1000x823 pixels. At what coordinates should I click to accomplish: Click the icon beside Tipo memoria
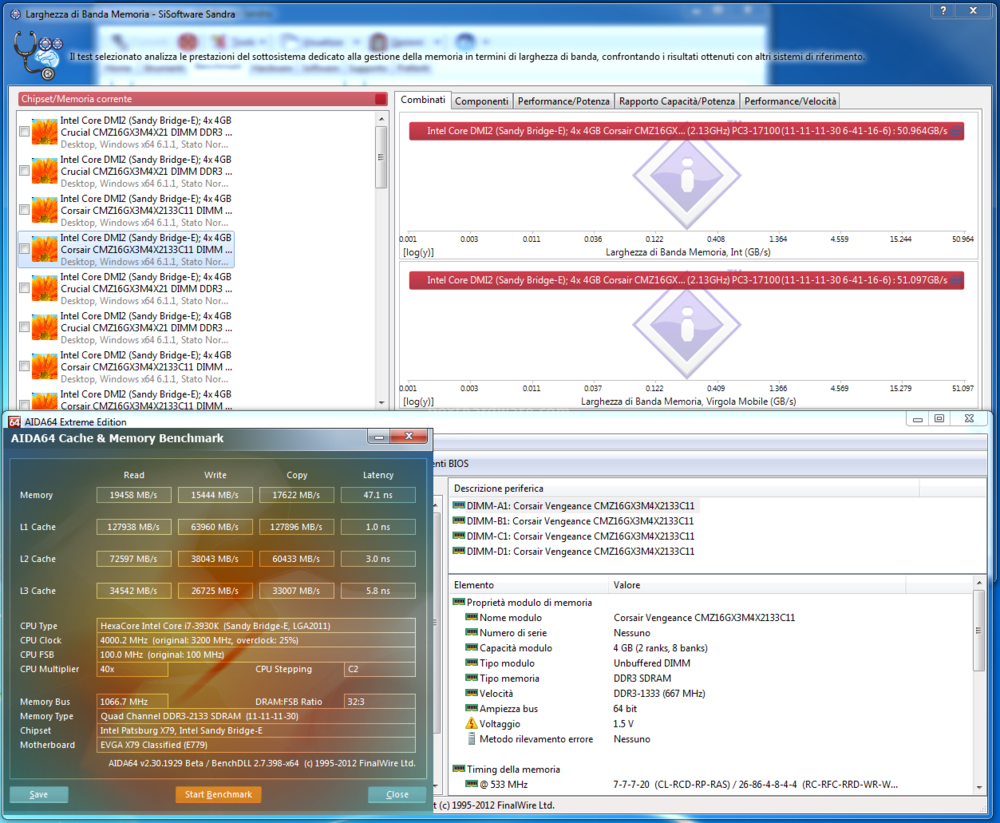coord(471,678)
